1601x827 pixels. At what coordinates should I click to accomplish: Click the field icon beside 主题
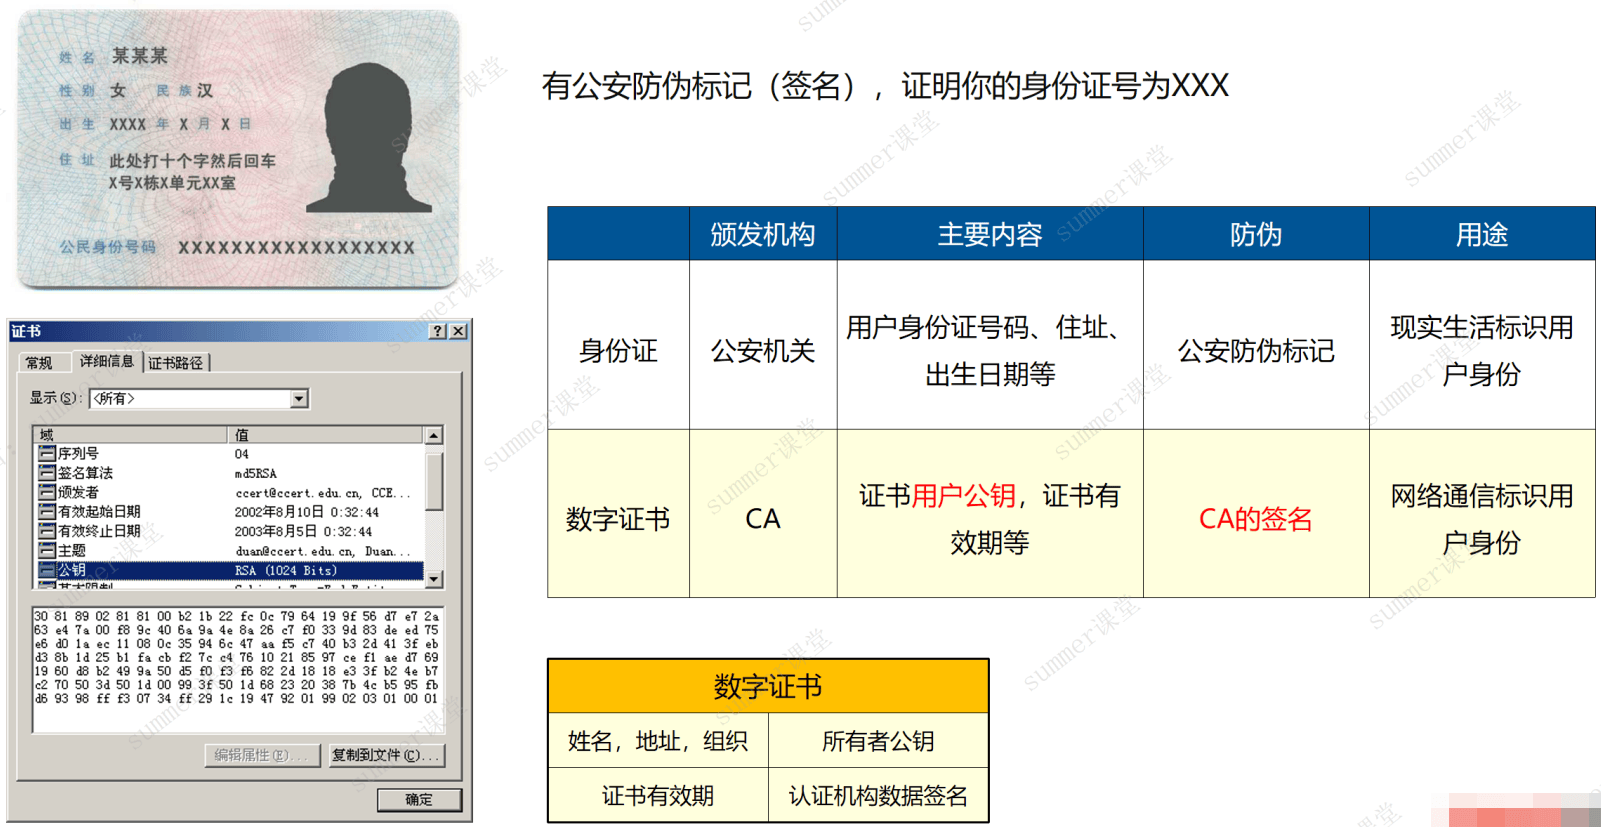coord(47,551)
